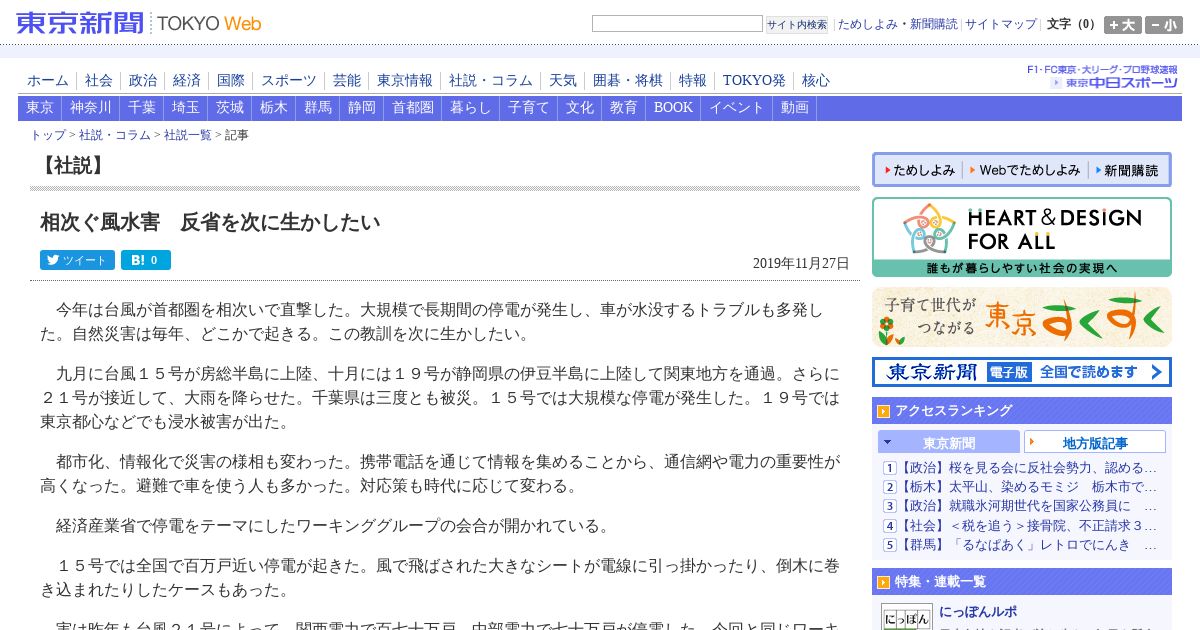1200x630 pixels.
Task: Select BOOK in the blue bar
Action: (673, 108)
